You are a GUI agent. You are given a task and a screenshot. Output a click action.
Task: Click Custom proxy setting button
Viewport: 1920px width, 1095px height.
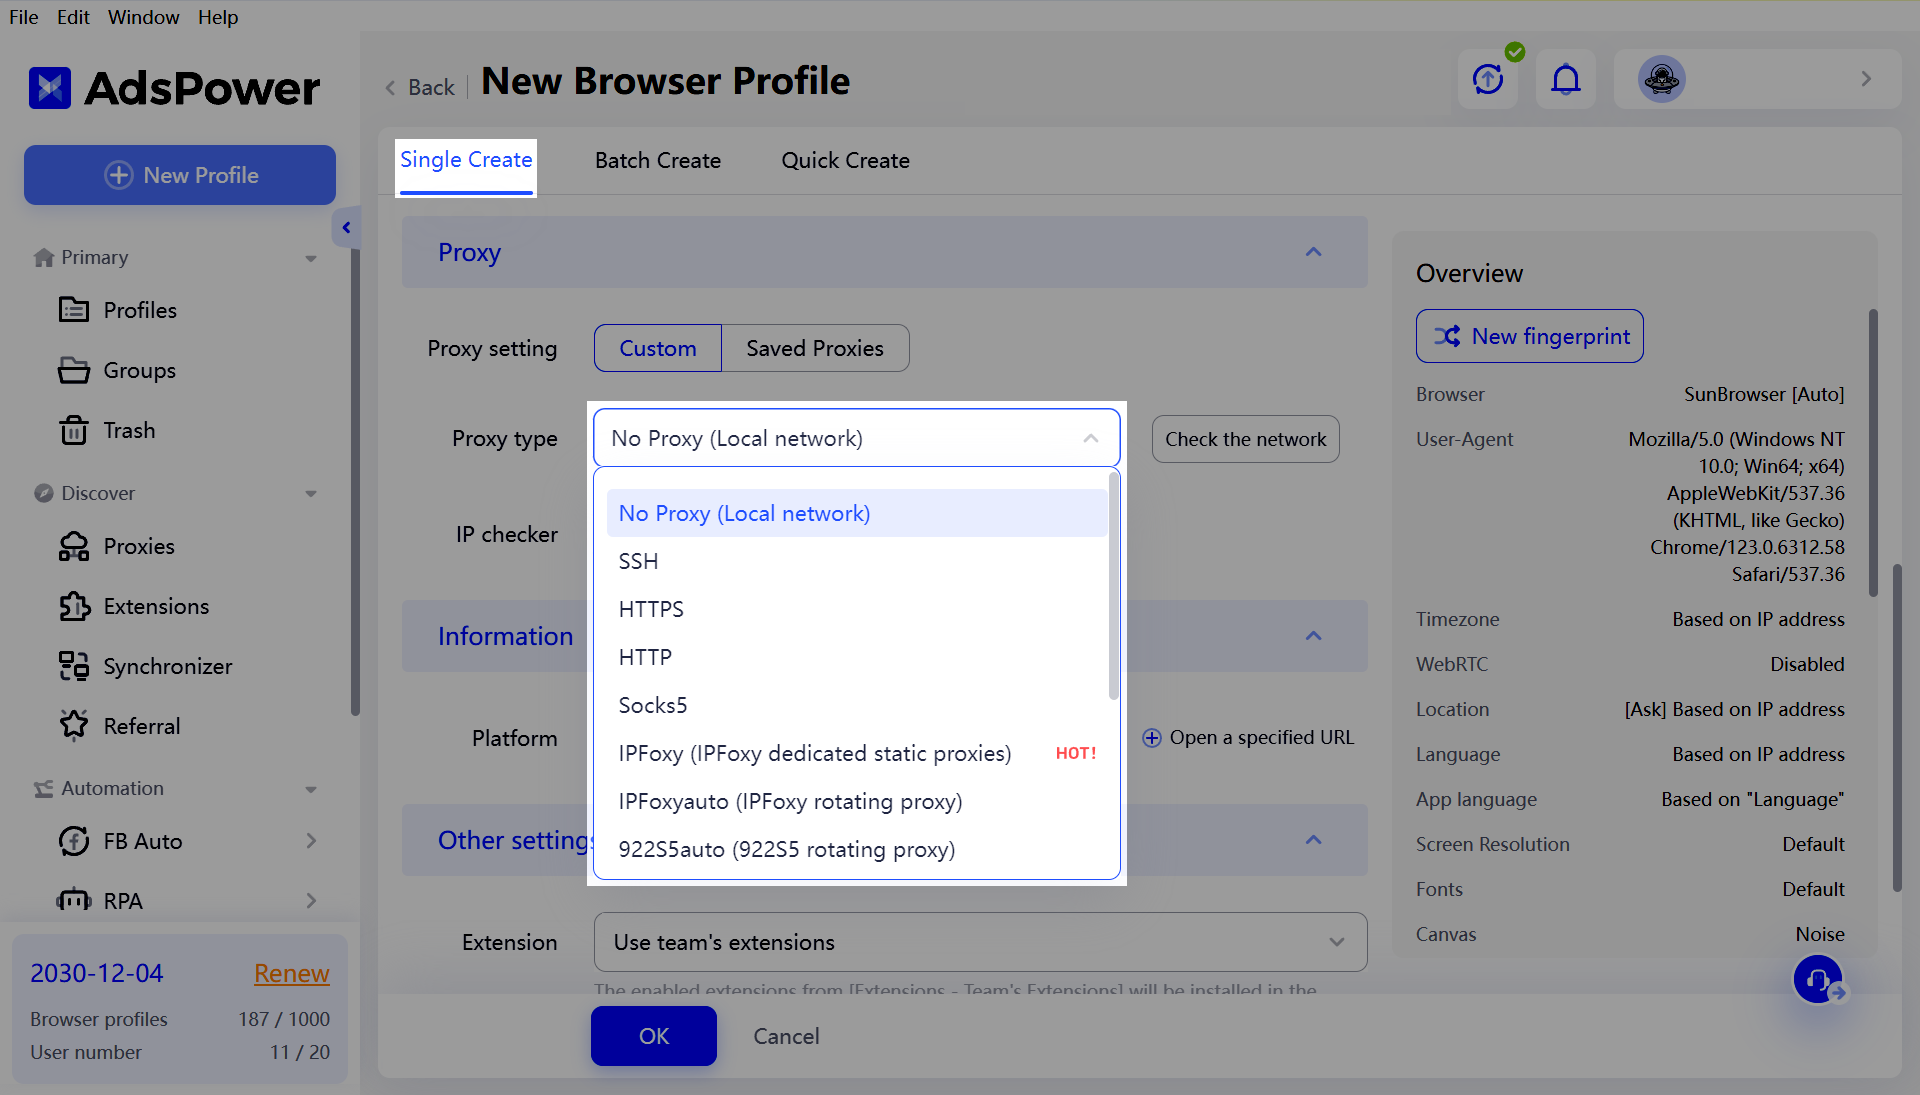coord(658,348)
